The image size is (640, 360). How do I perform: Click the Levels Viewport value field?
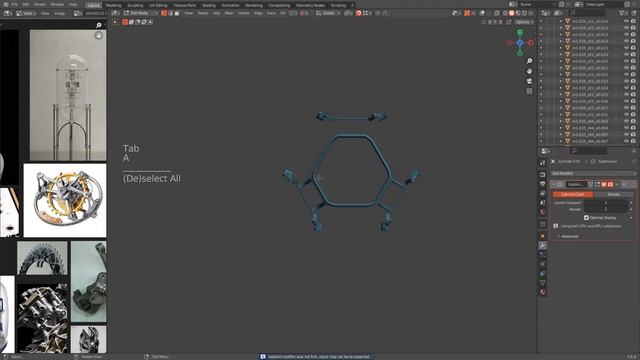click(x=606, y=202)
